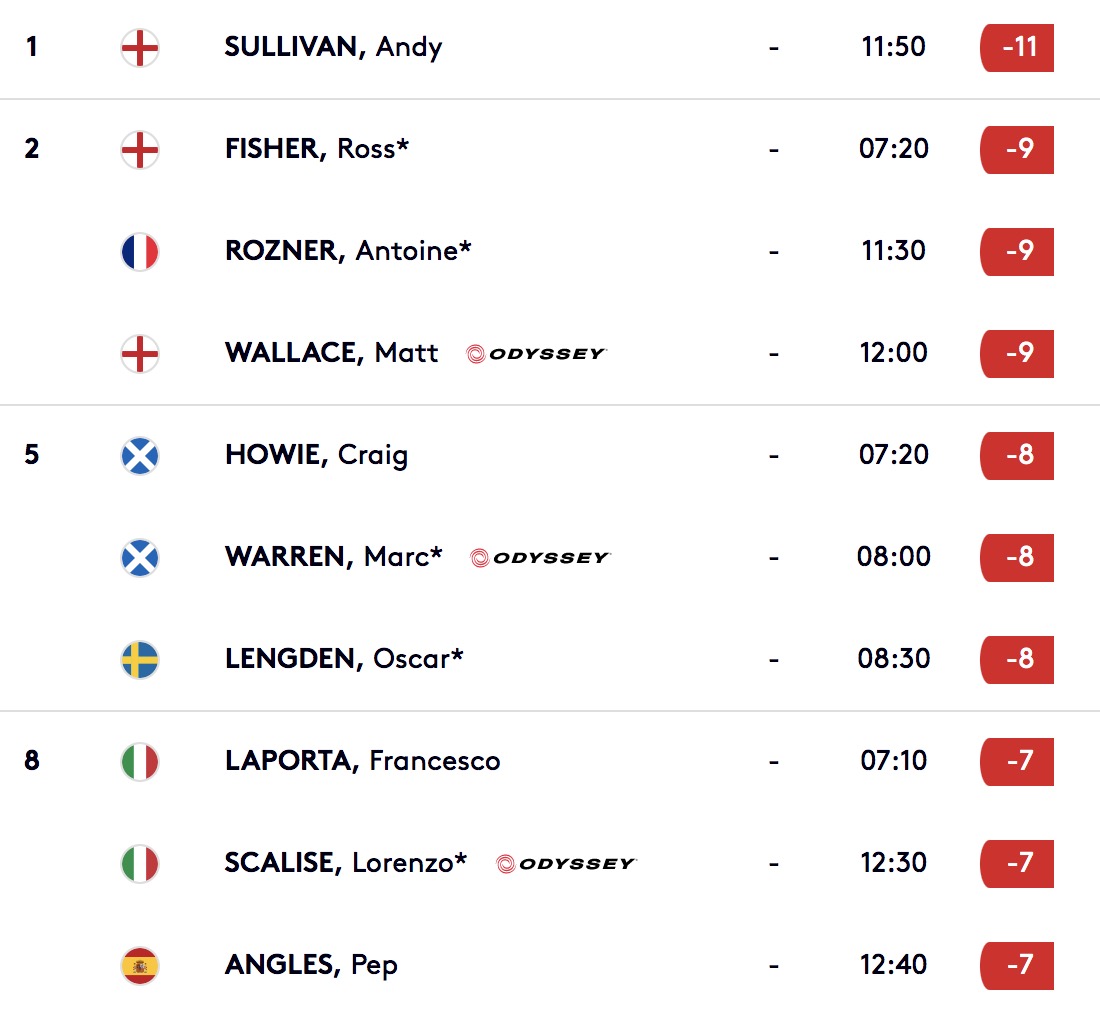Image resolution: width=1100 pixels, height=1016 pixels.
Task: Select WARREN, Marc player name
Action: pos(333,556)
